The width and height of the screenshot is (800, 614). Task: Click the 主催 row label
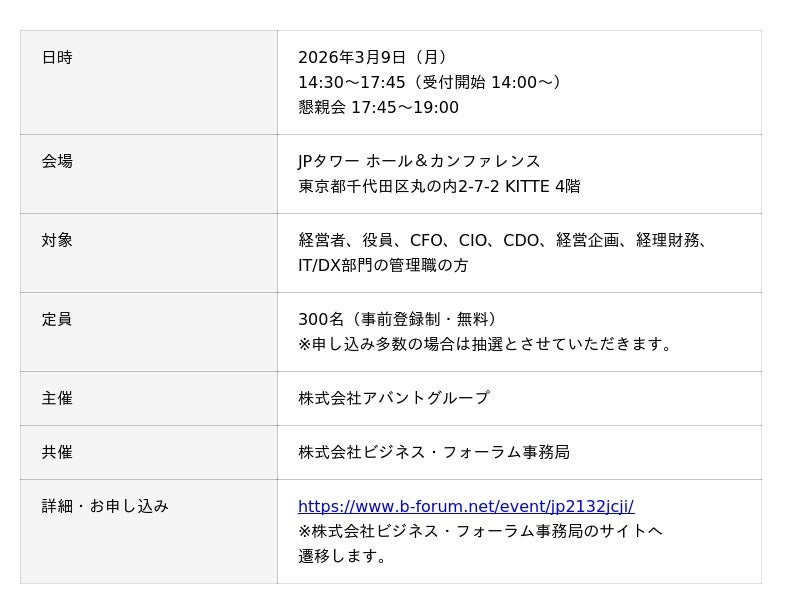(x=57, y=398)
